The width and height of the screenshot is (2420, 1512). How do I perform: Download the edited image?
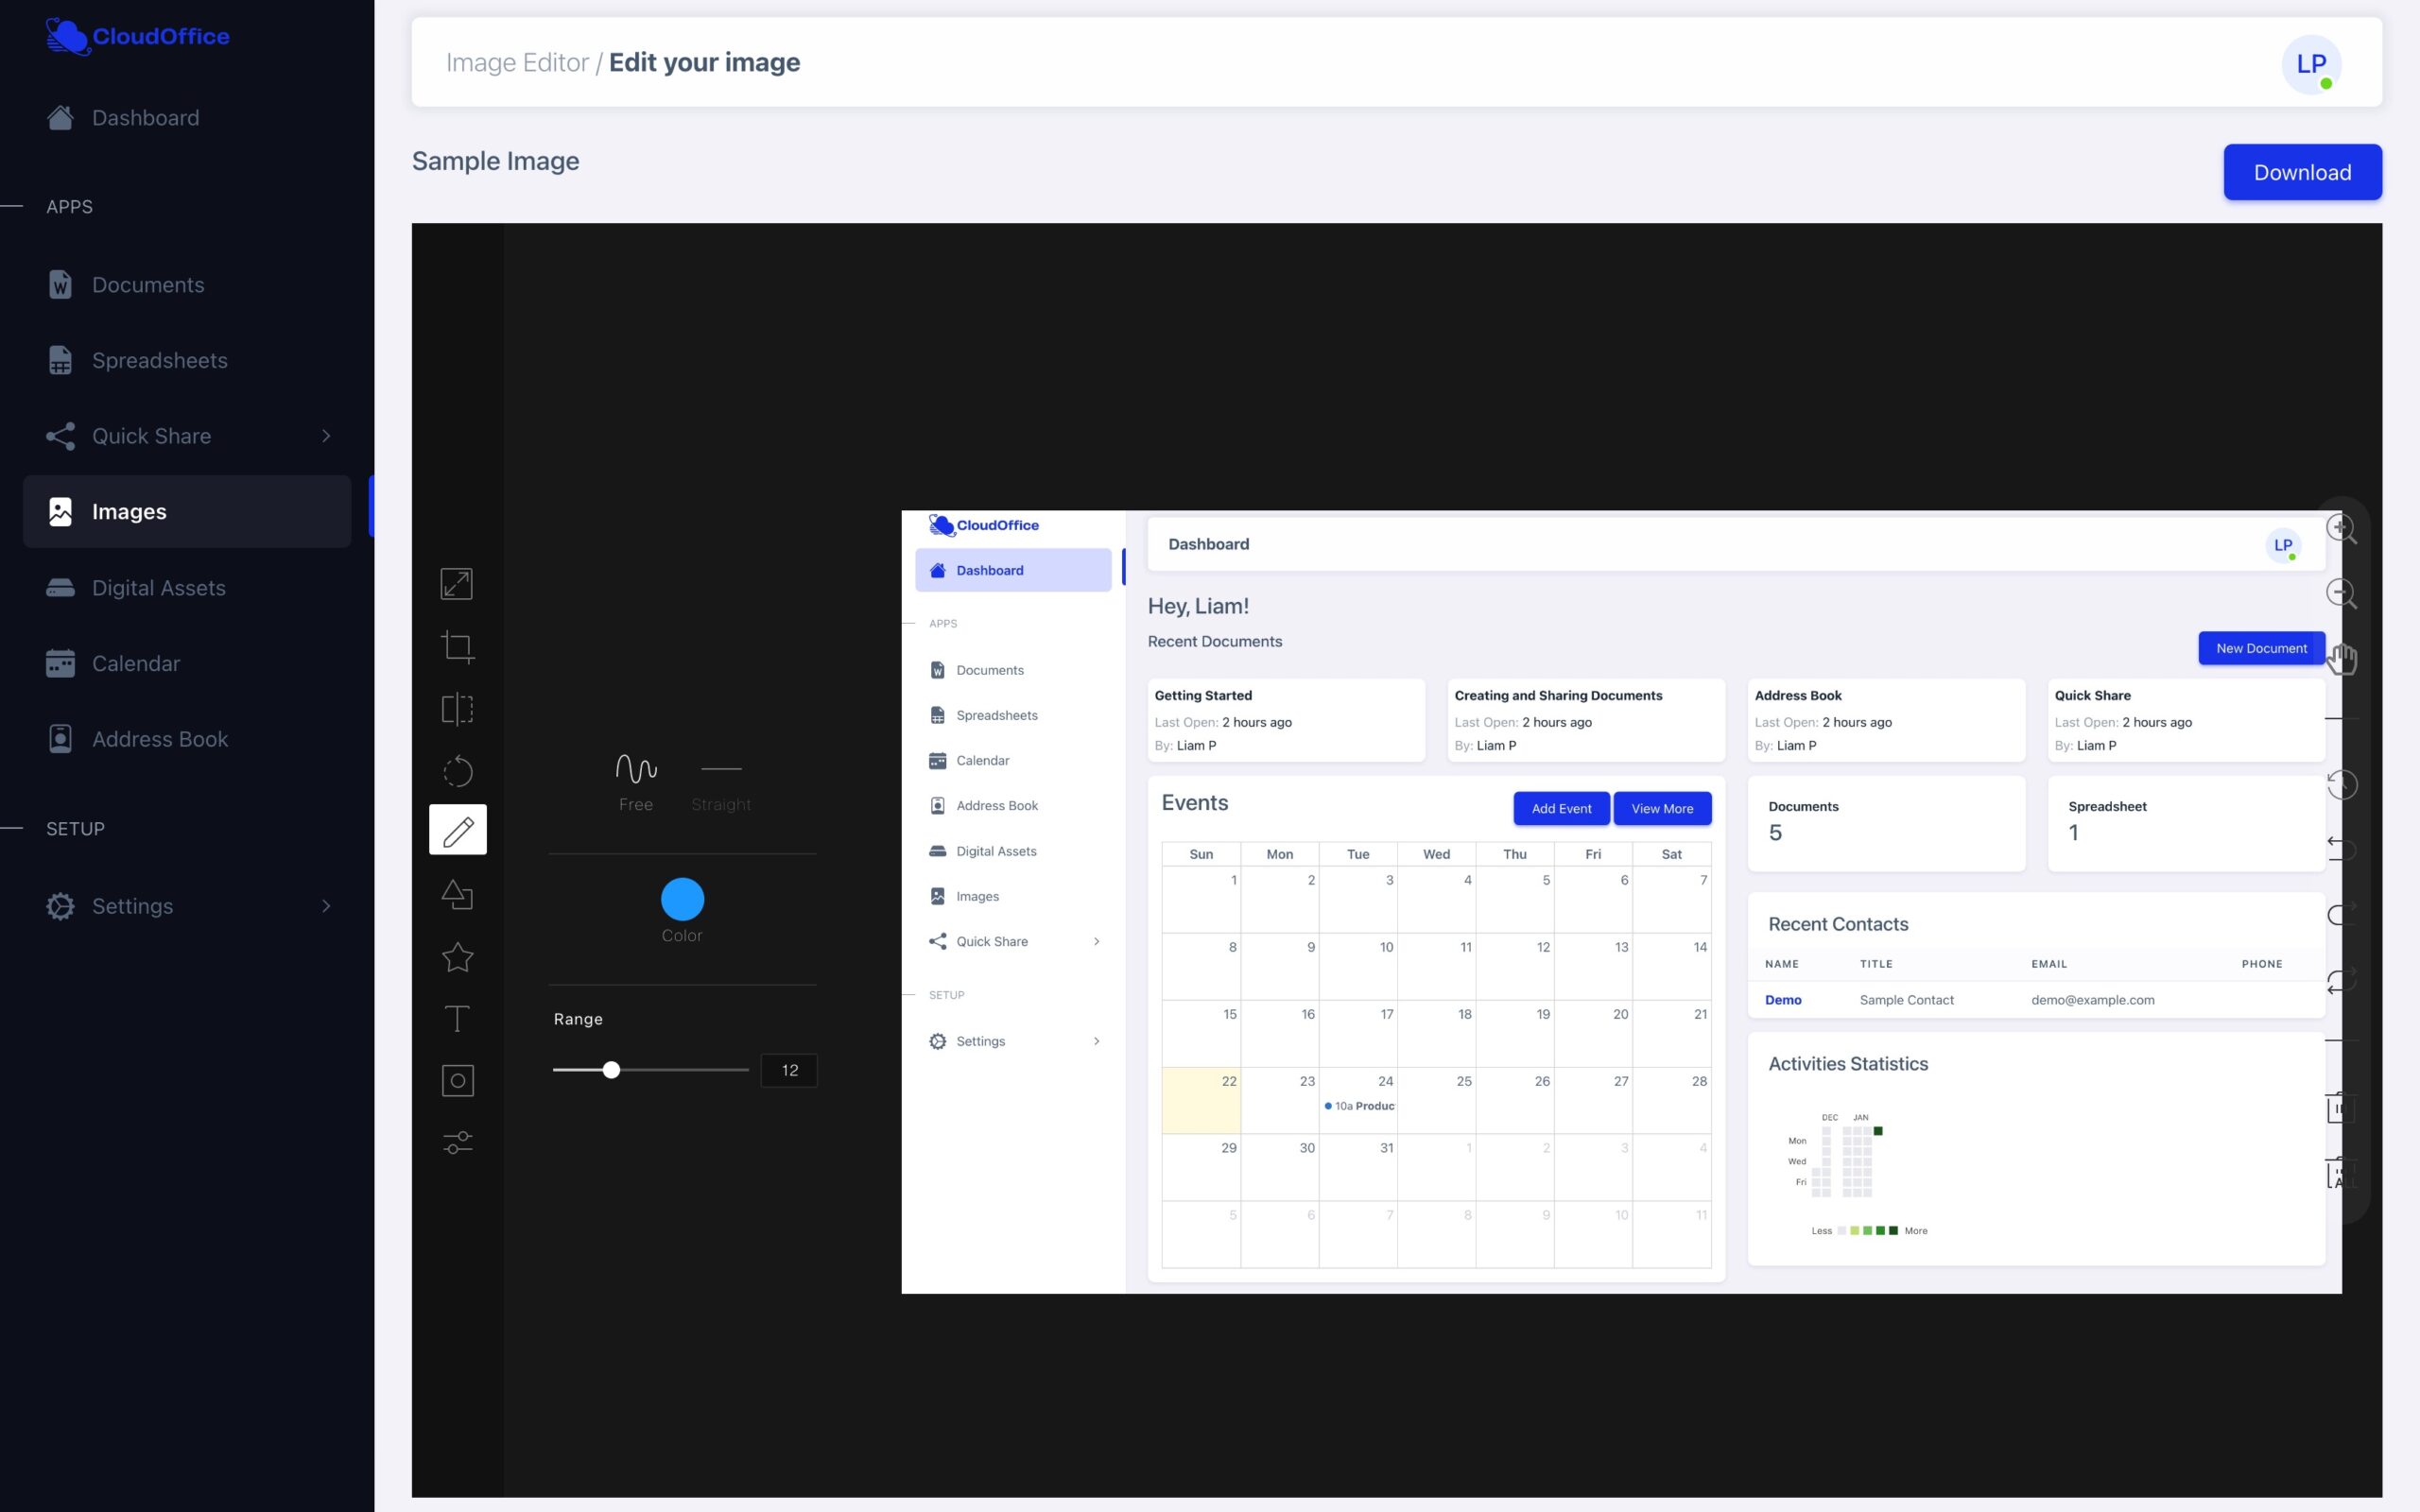[x=2302, y=172]
